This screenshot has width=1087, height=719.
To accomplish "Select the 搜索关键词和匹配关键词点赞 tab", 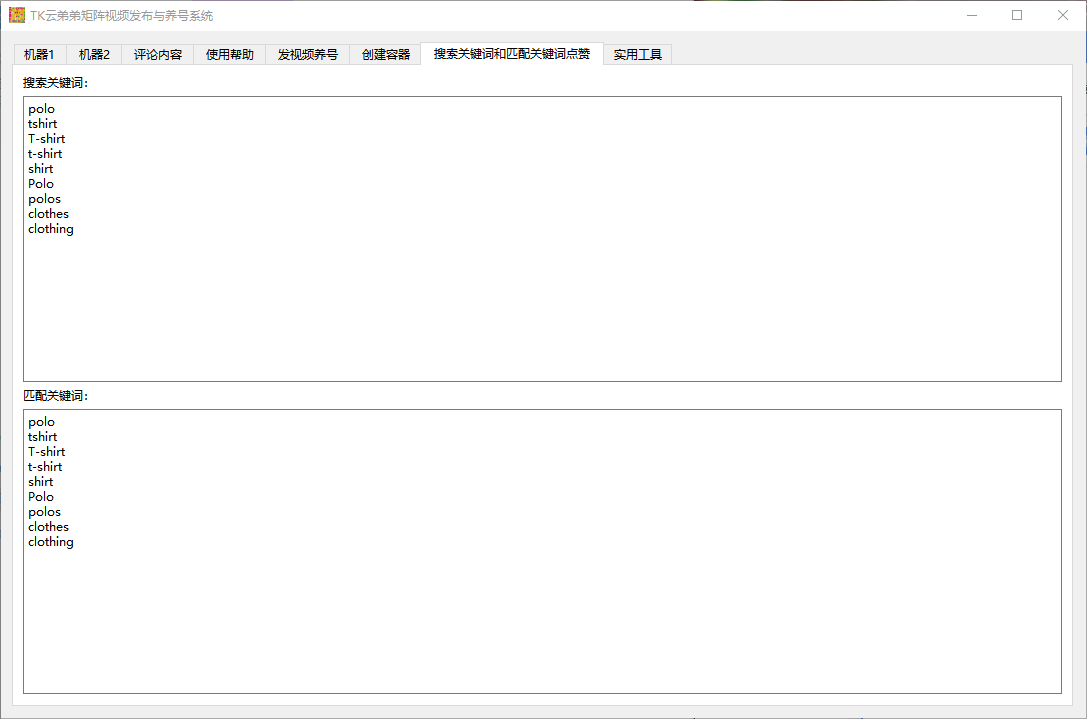I will click(512, 53).
